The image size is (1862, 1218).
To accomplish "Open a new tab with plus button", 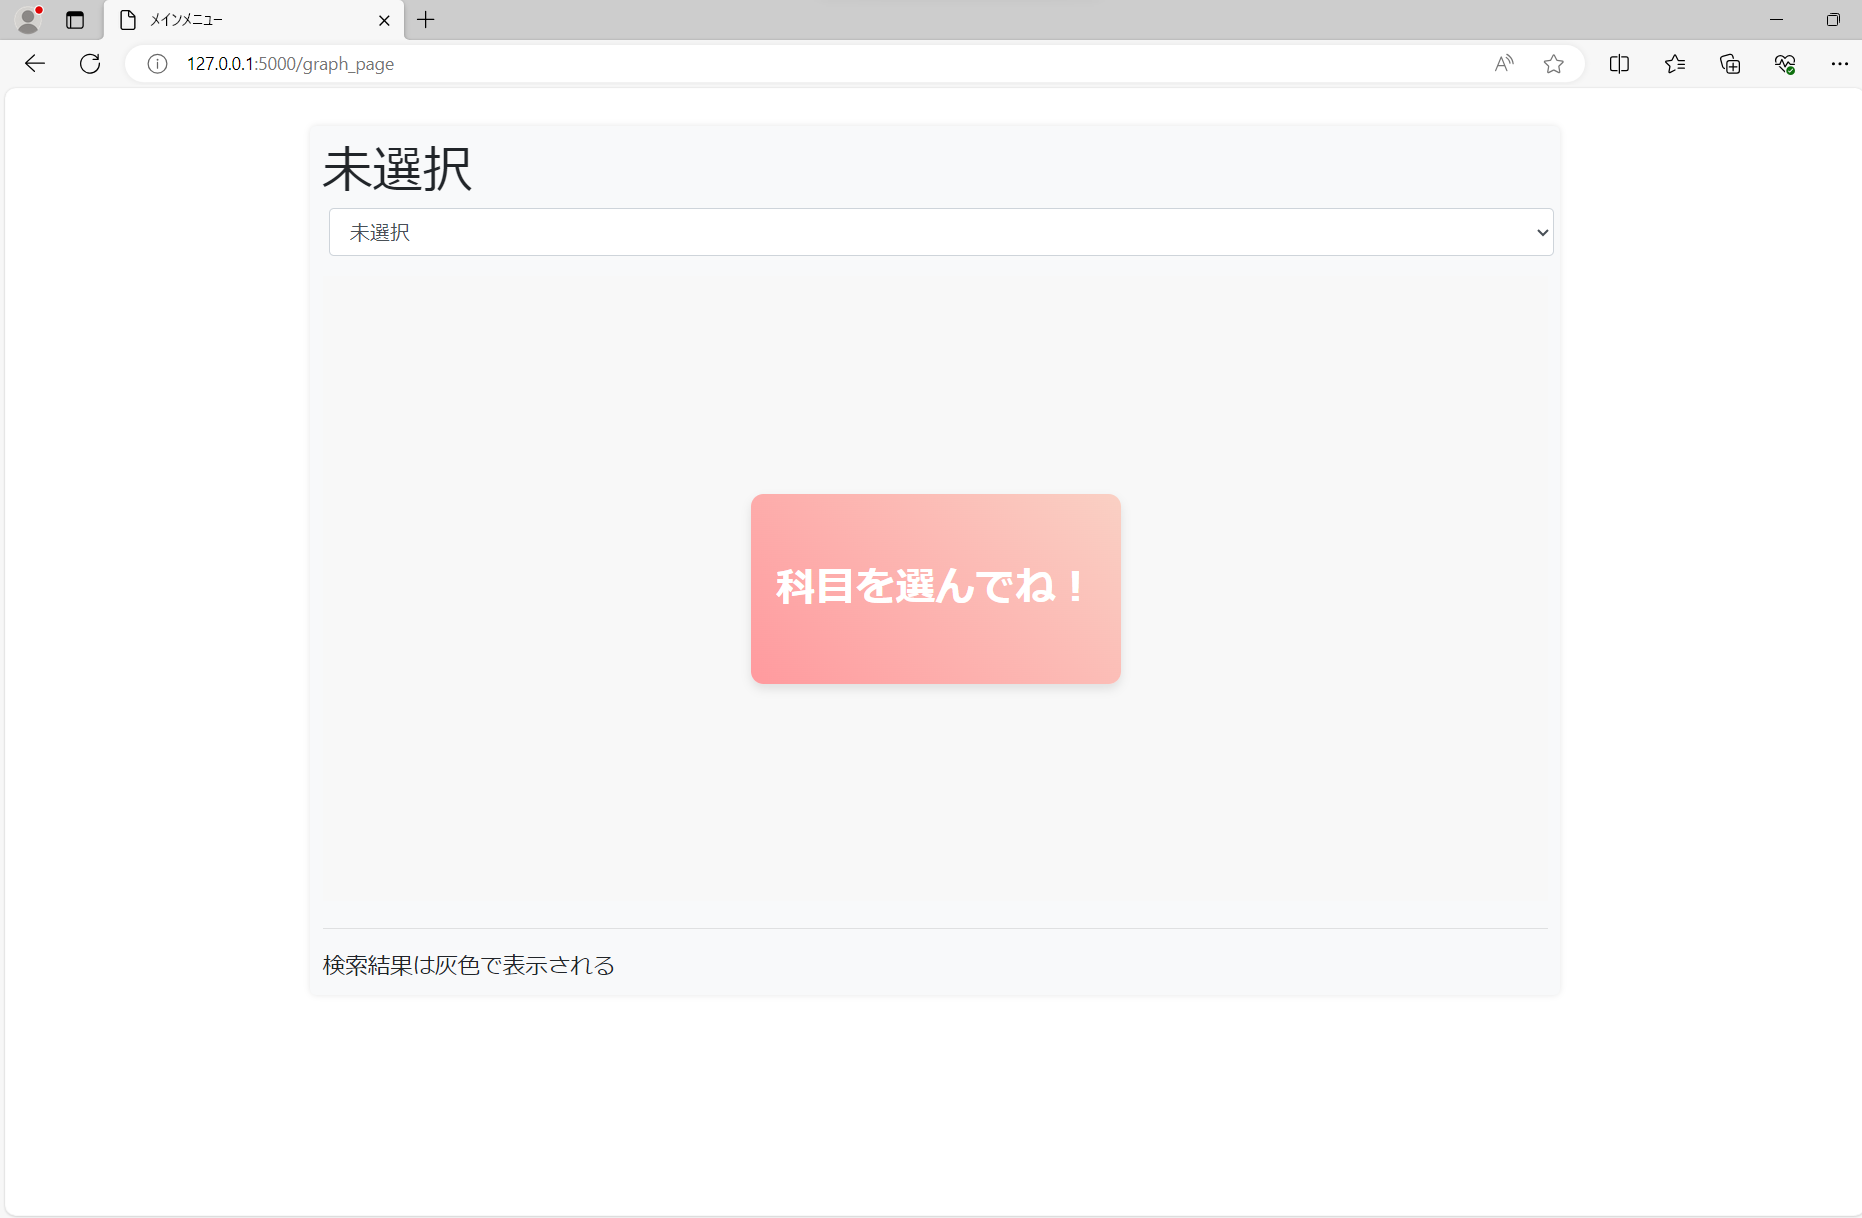I will pos(426,20).
